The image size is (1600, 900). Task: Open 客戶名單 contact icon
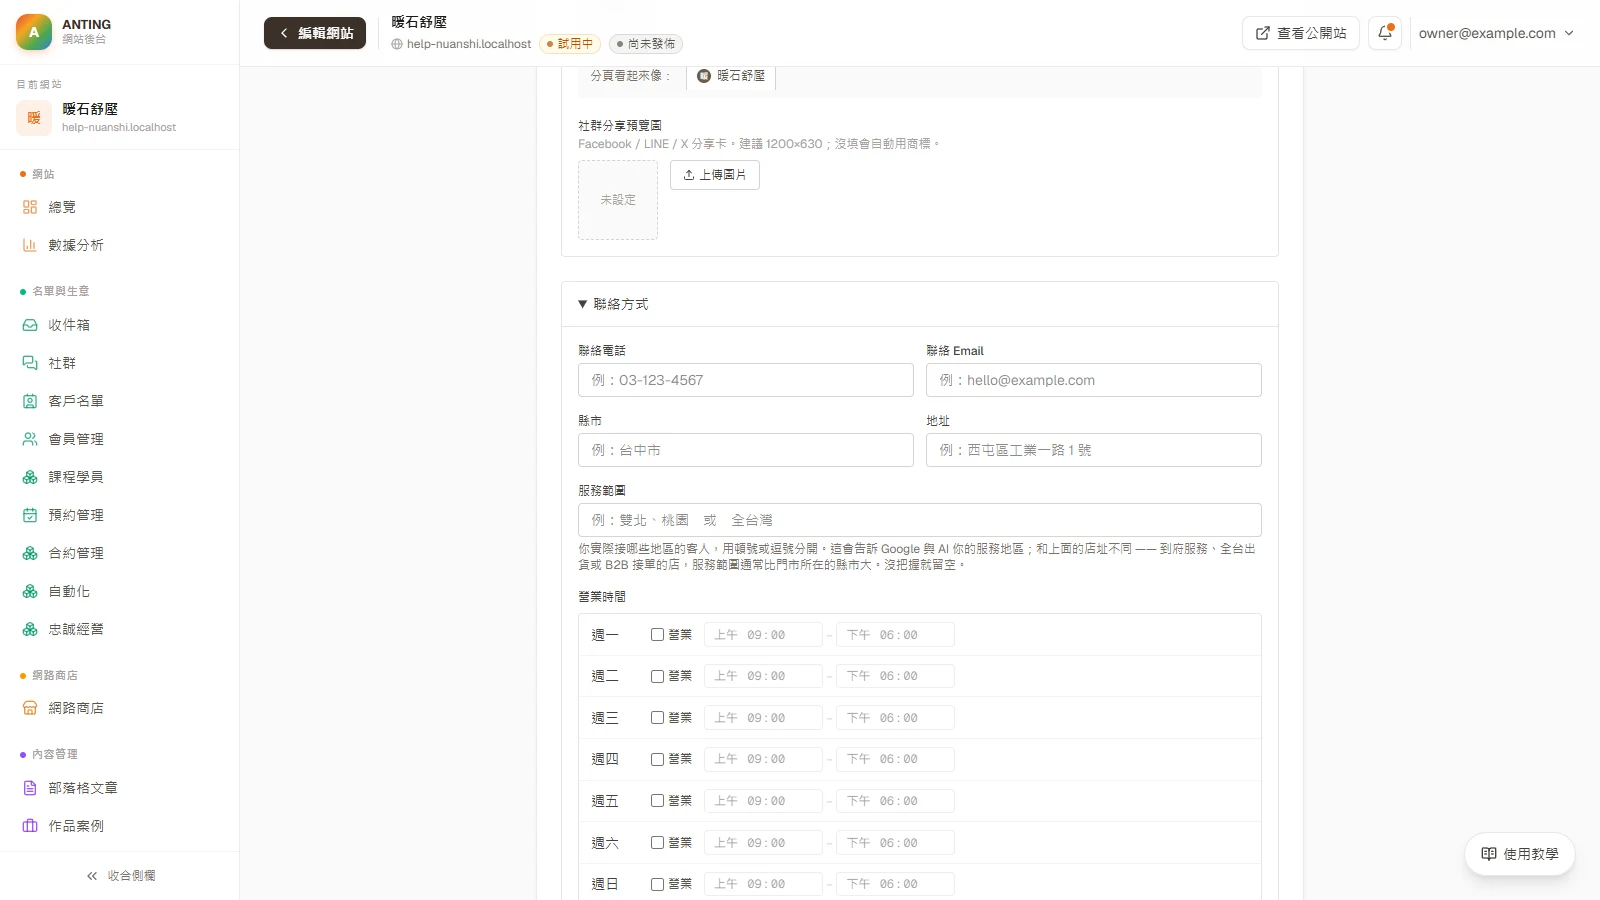(30, 401)
